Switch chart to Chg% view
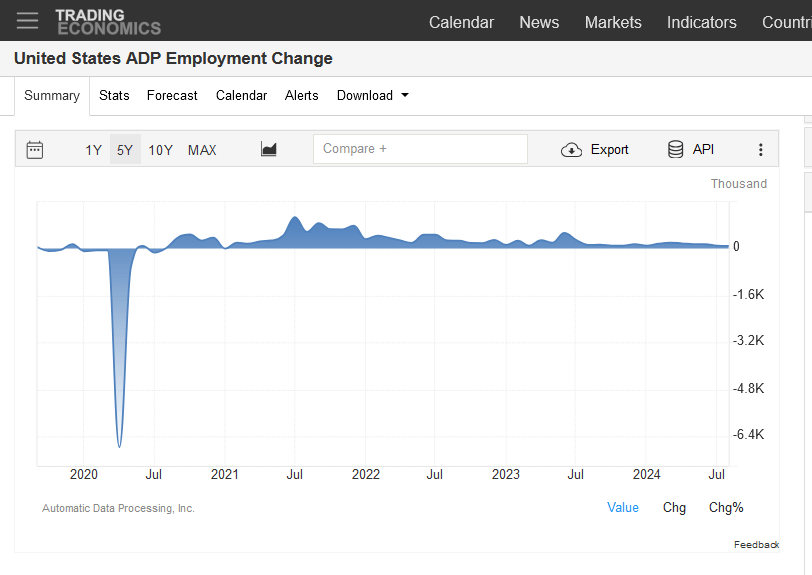The image size is (812, 575). 726,508
